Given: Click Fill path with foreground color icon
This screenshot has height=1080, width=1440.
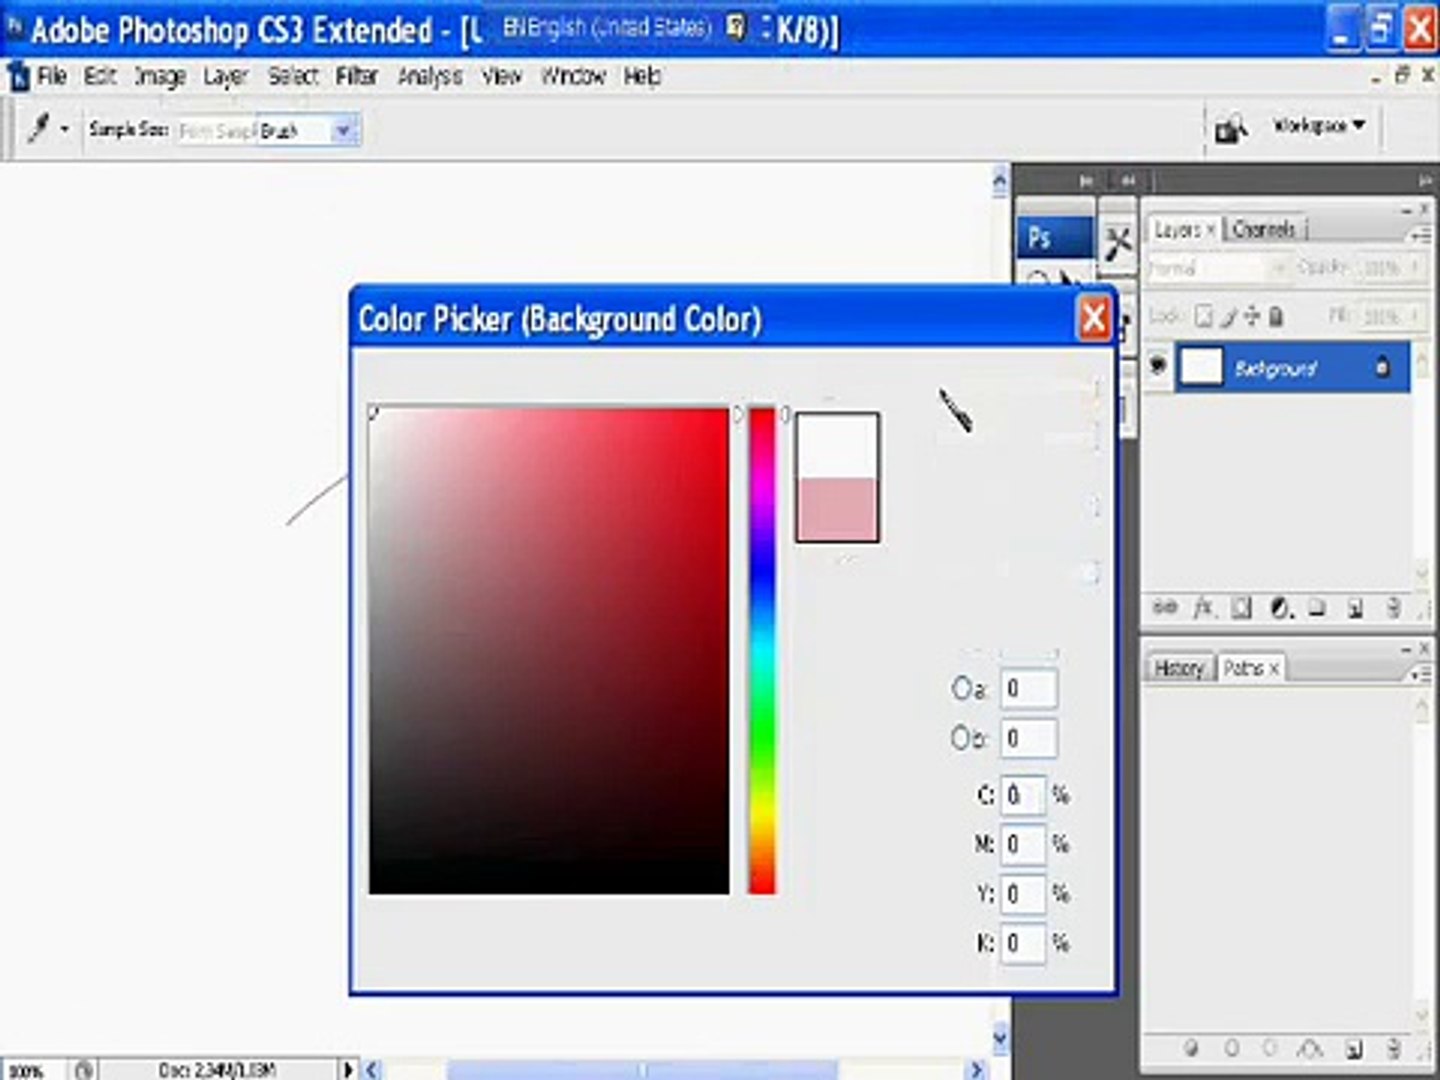Looking at the screenshot, I should coord(1191,1048).
